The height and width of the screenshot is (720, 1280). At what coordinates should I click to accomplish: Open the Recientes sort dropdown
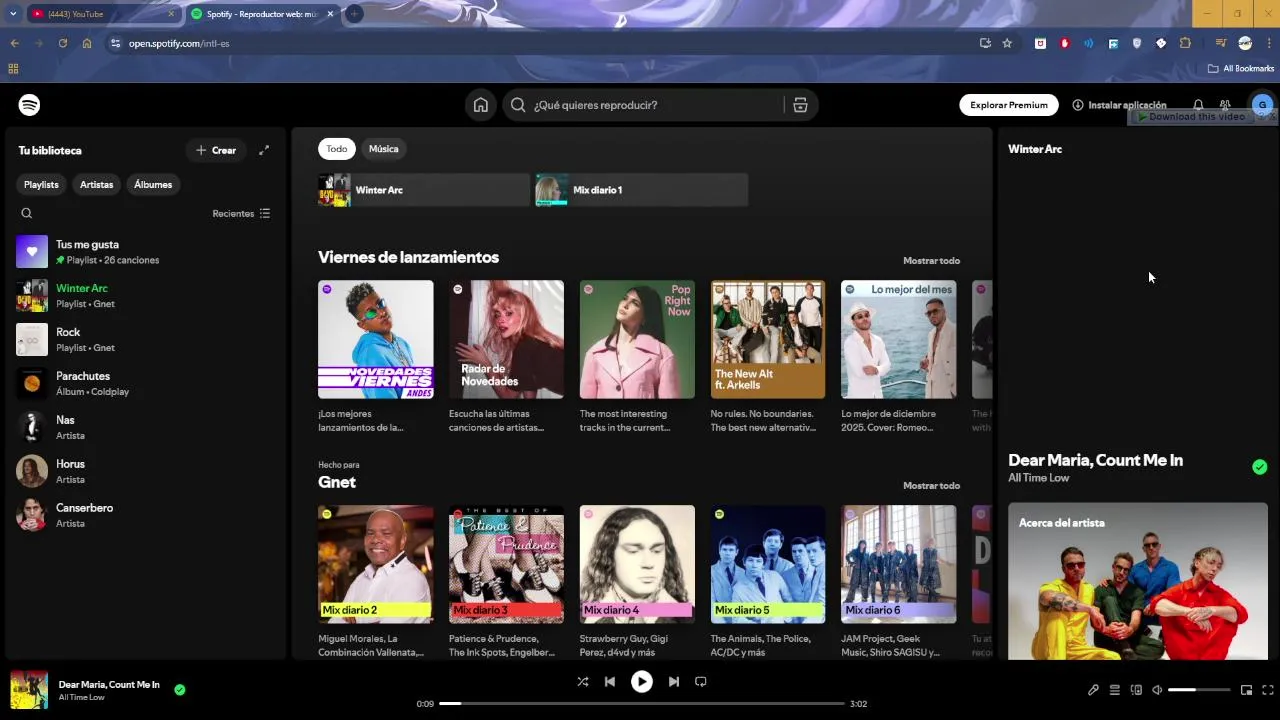tap(241, 213)
